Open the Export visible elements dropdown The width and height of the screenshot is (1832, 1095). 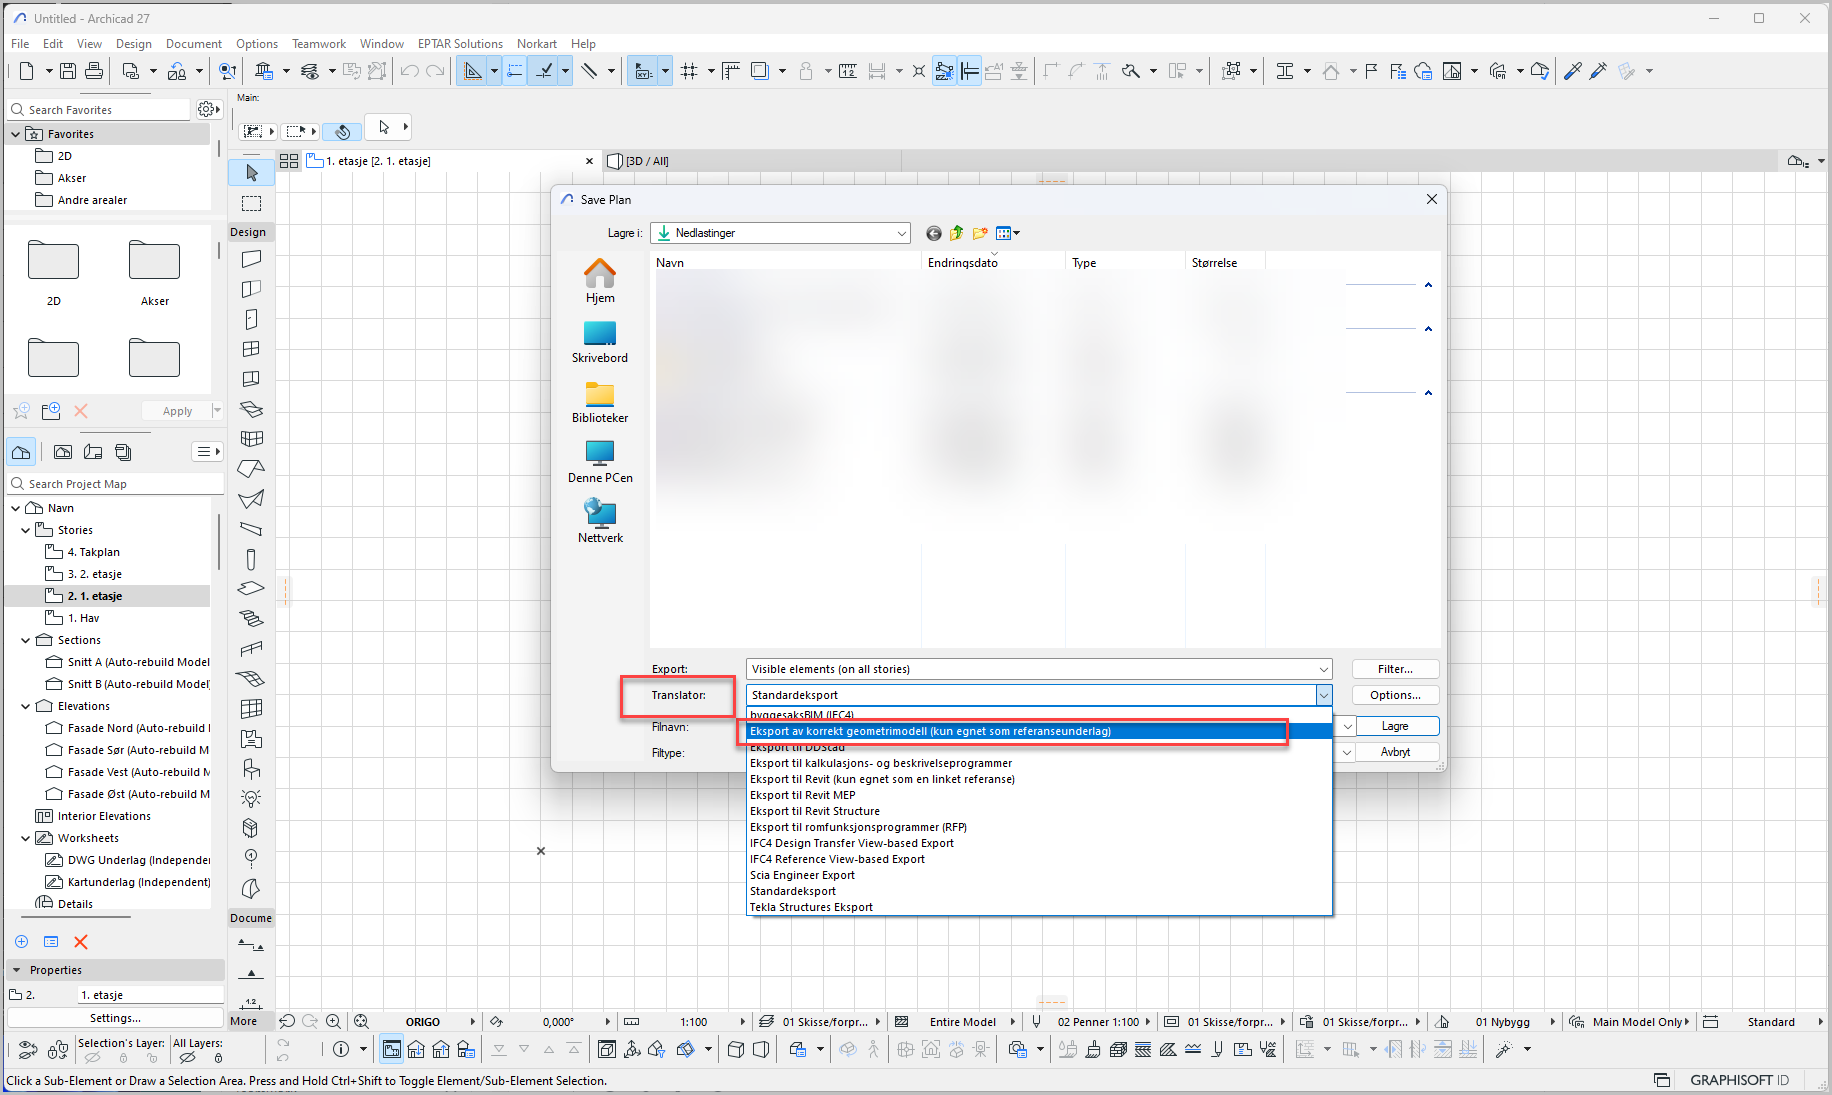point(1039,669)
